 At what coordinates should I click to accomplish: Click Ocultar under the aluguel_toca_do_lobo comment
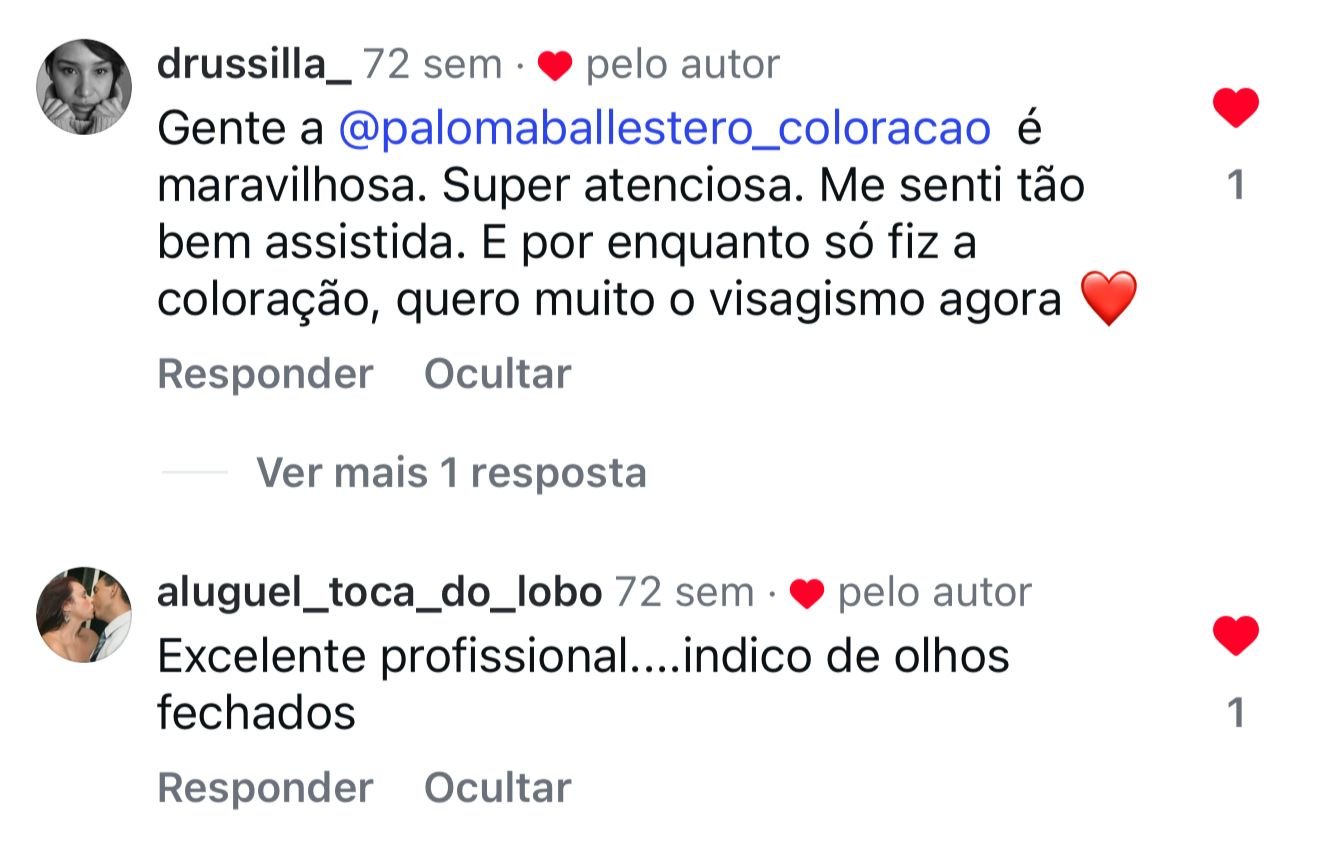[x=497, y=788]
